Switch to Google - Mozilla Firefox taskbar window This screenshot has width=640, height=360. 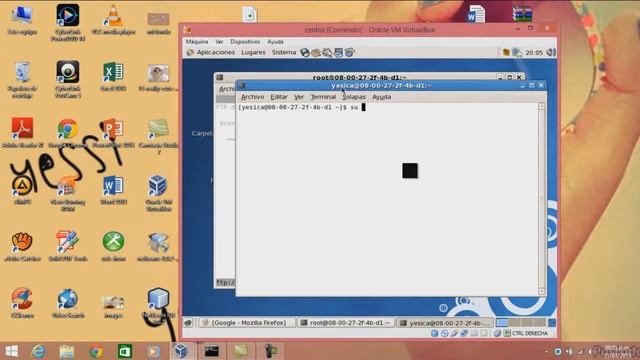point(248,323)
